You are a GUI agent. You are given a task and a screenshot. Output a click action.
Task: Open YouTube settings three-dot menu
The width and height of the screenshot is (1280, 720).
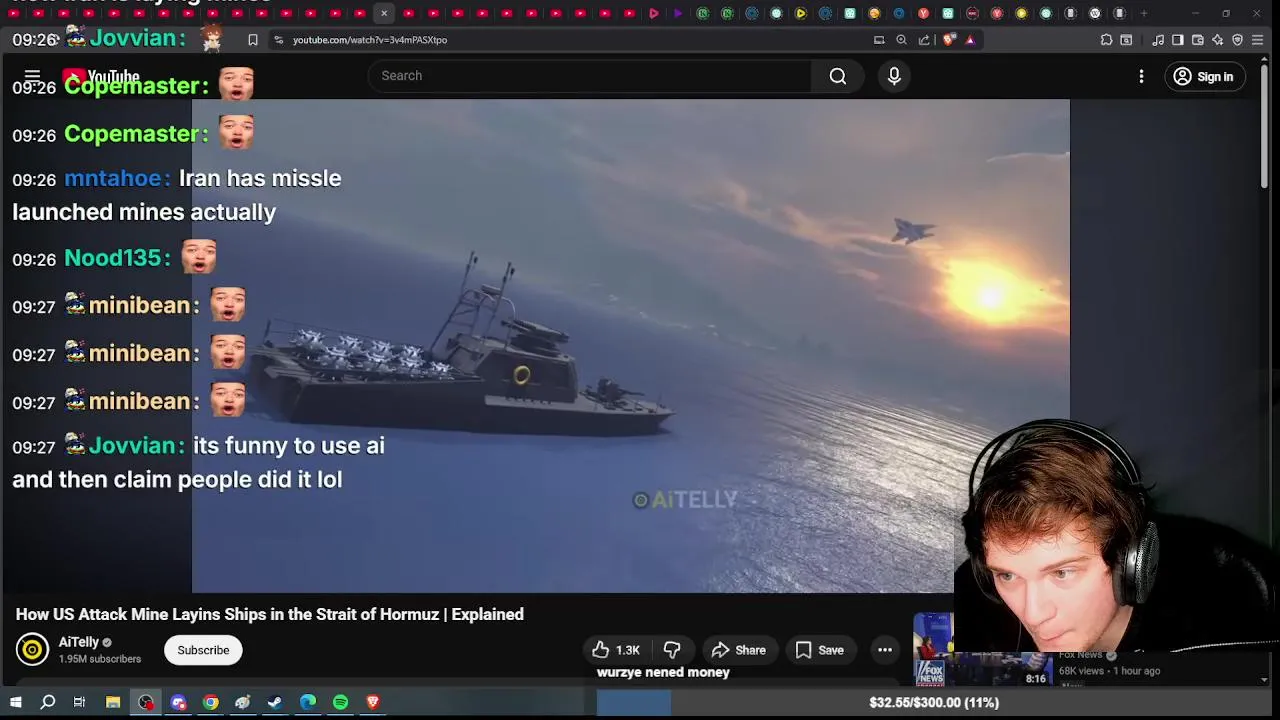1141,76
